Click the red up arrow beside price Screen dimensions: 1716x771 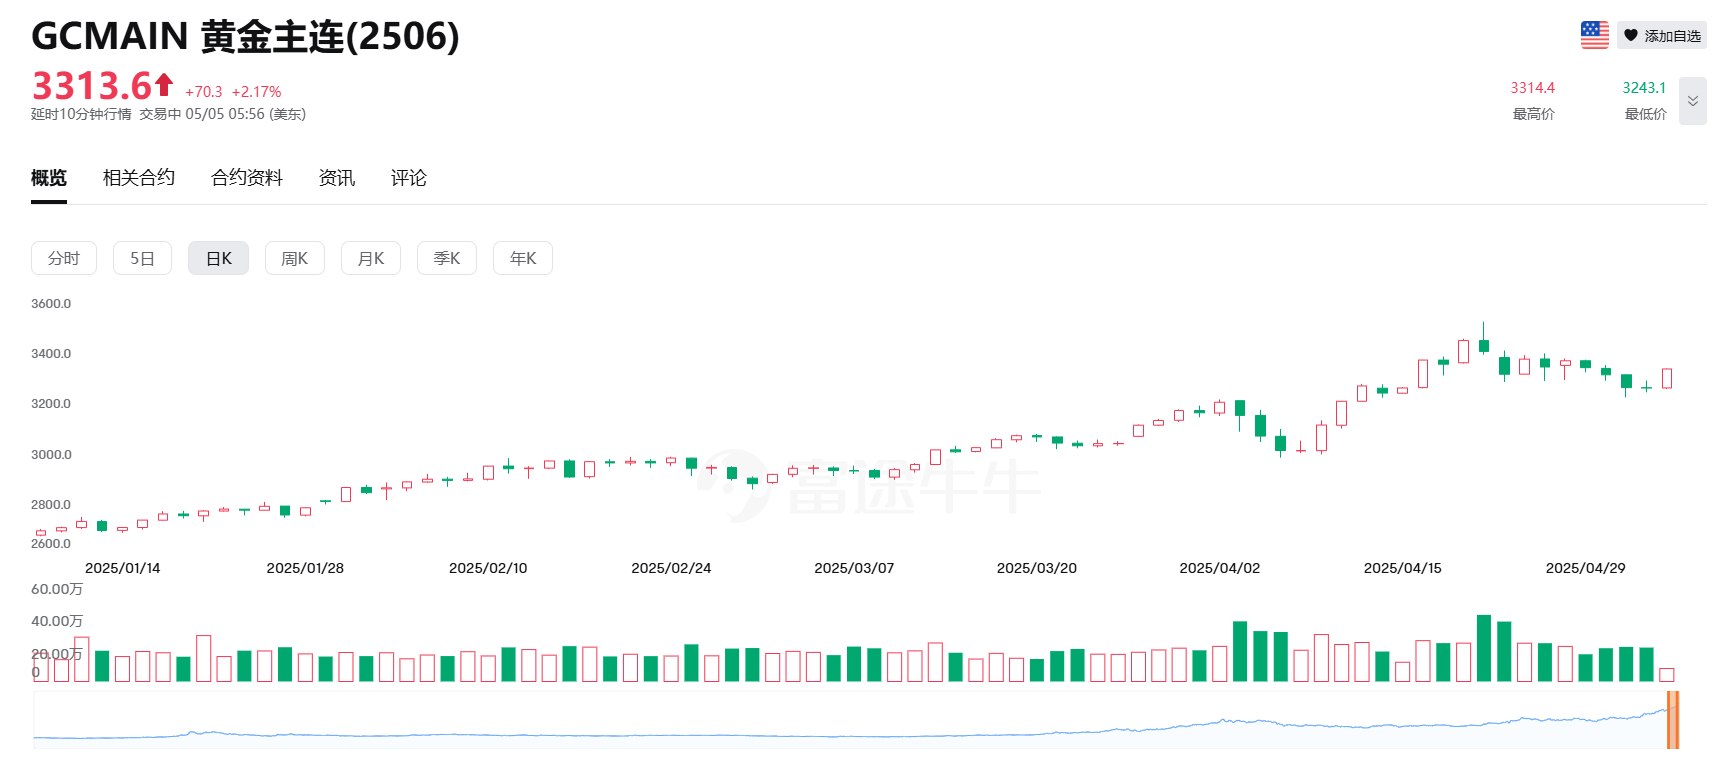[164, 84]
